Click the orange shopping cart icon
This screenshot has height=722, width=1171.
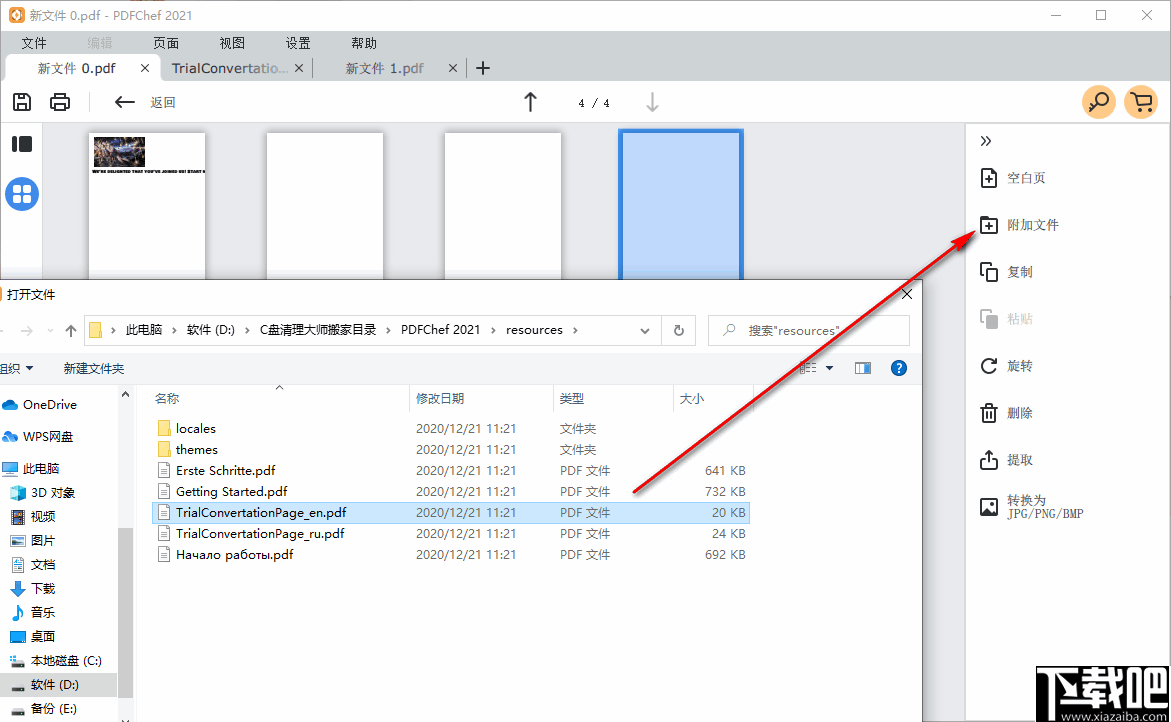click(1141, 102)
